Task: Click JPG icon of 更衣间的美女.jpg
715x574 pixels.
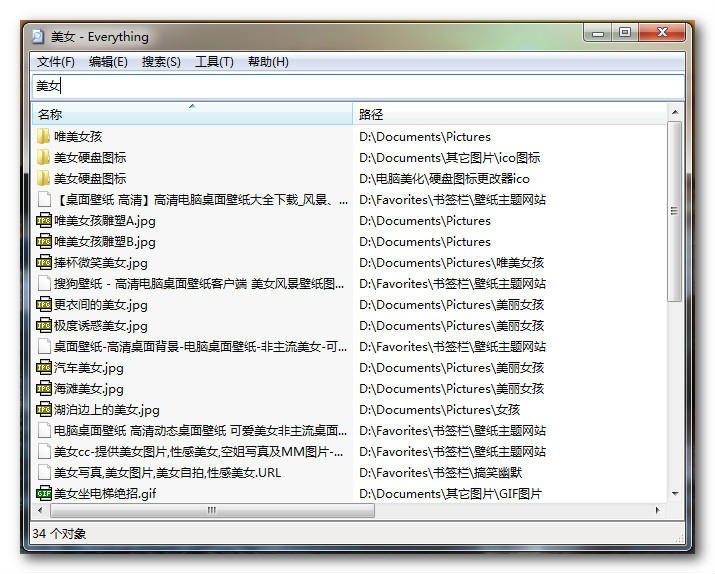Action: [44, 304]
